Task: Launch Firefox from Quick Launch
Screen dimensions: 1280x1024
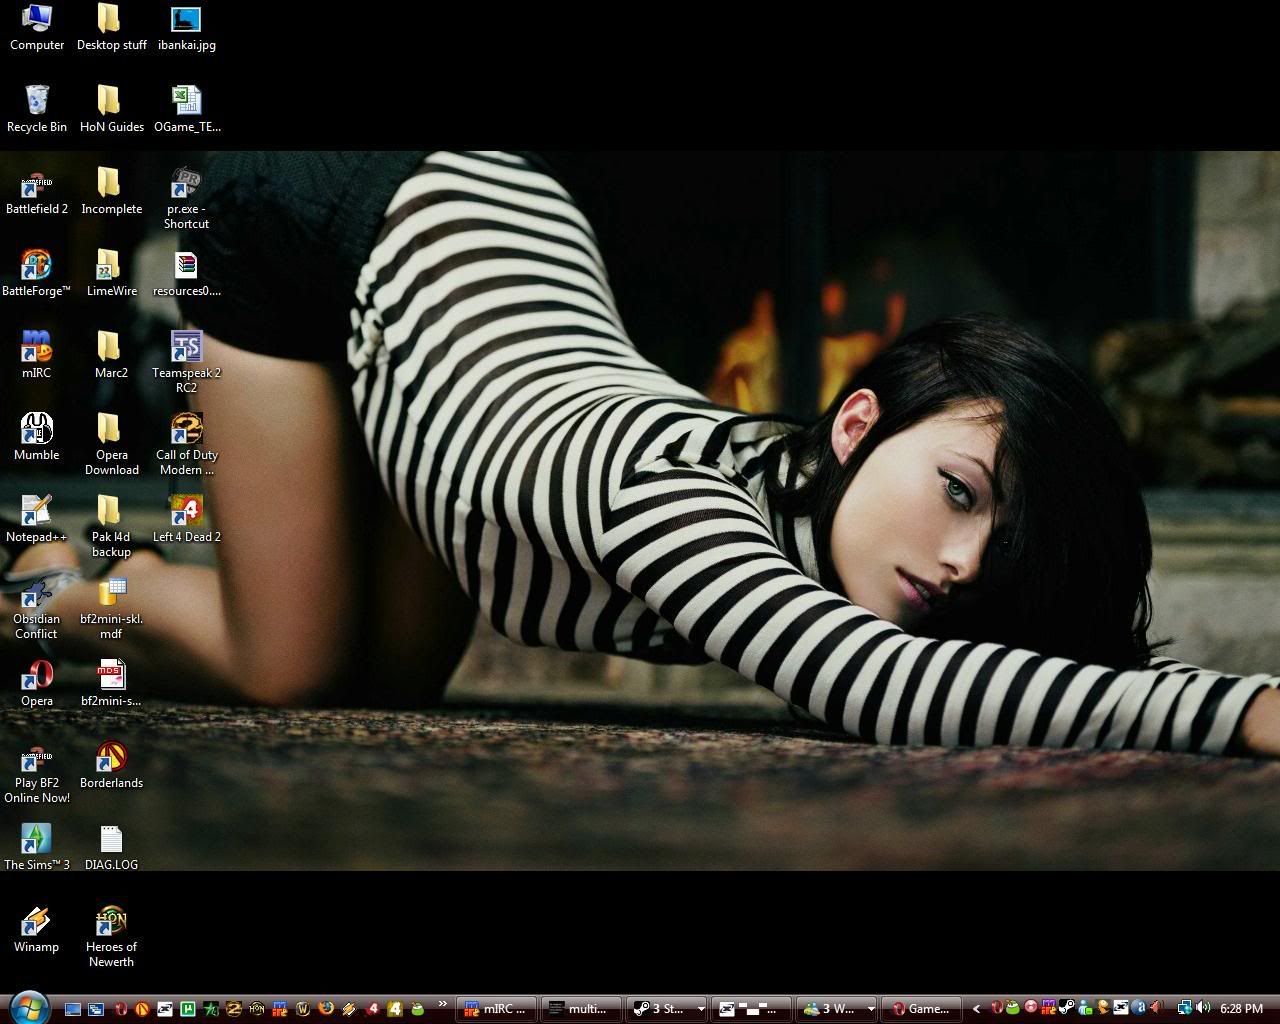Action: point(325,1008)
